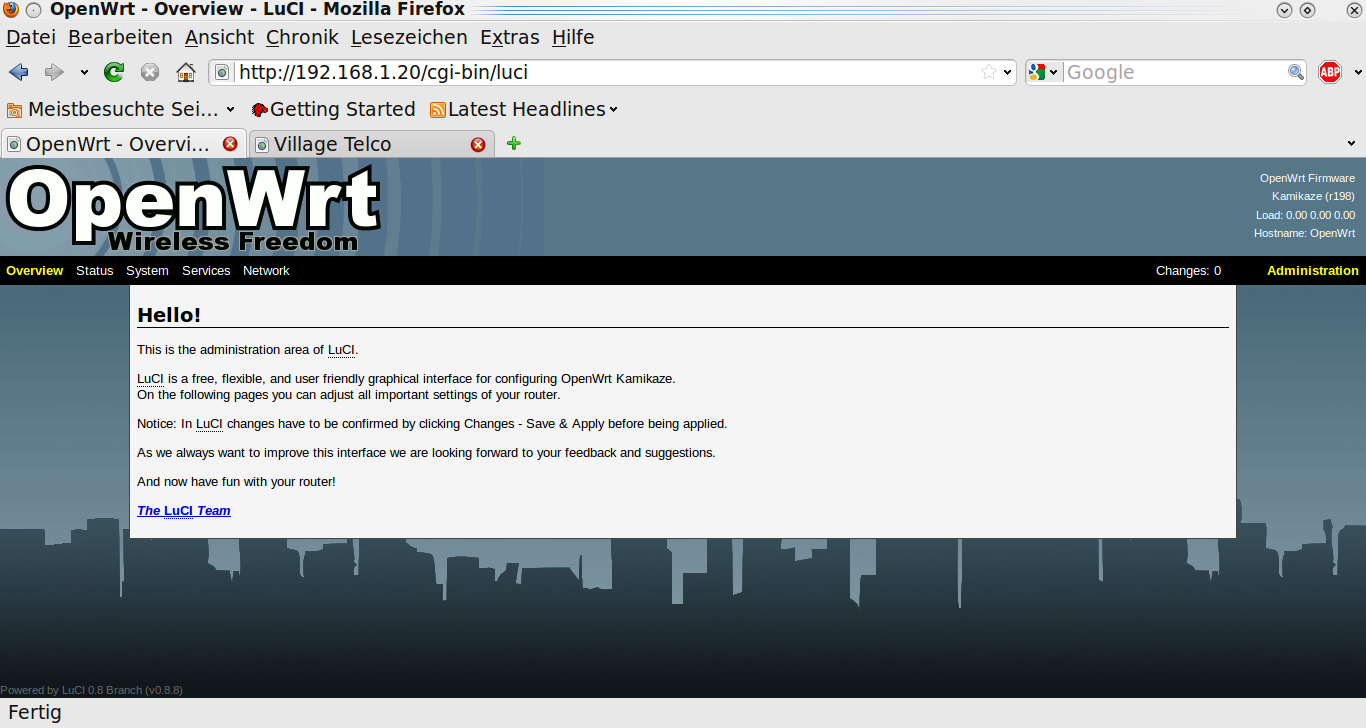This screenshot has width=1366, height=728.
Task: Go back with the Back arrow
Action: click(x=18, y=72)
